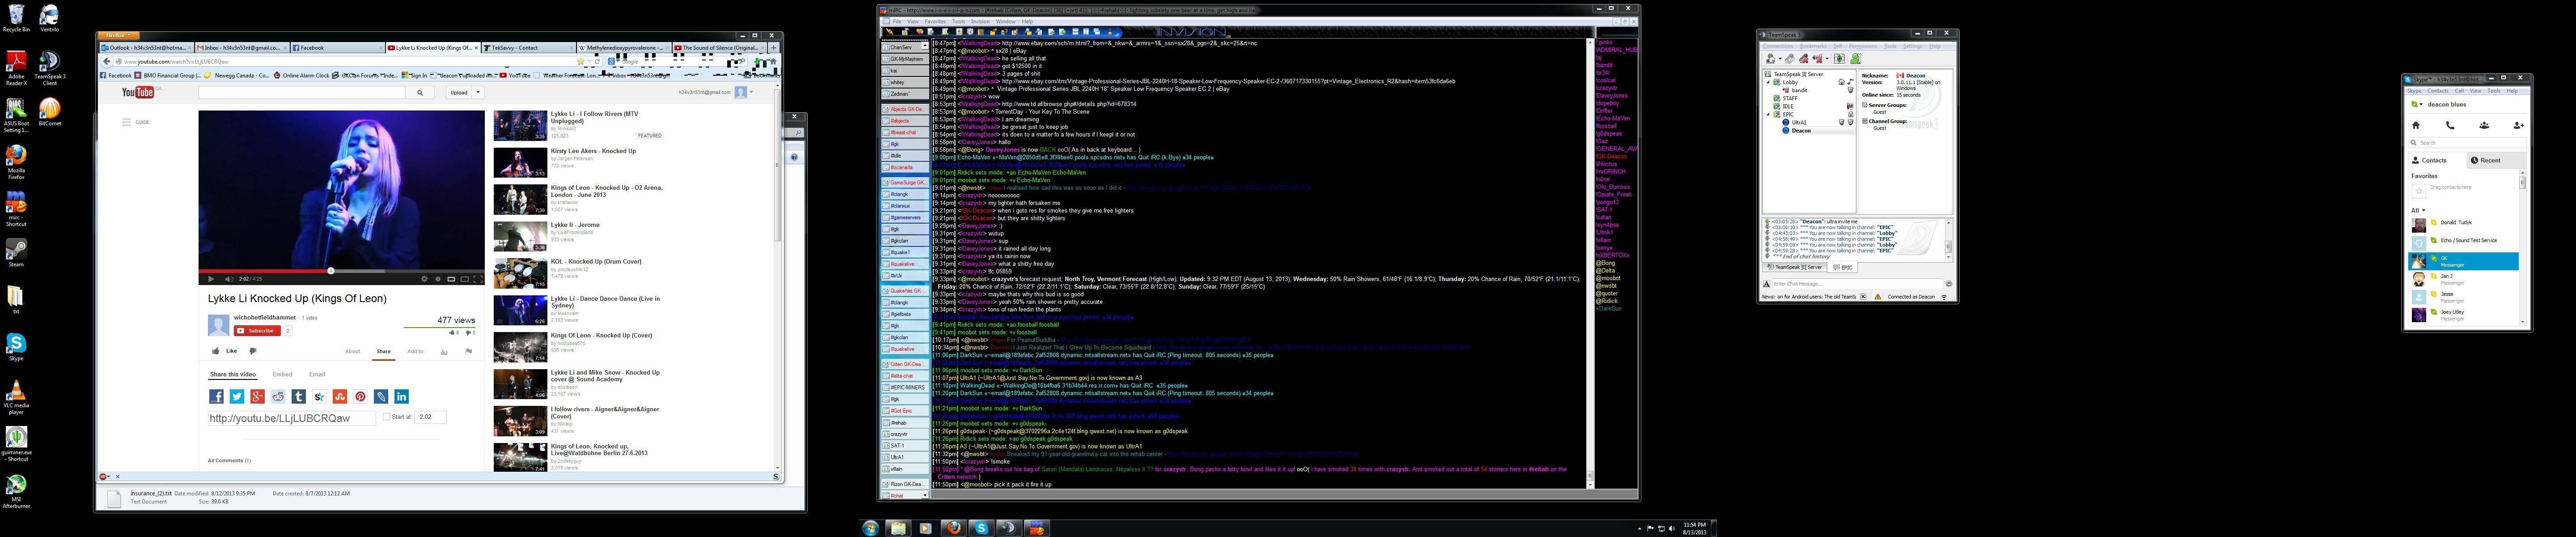The image size is (2576, 537).
Task: Open Skype Contacts menu
Action: pyautogui.click(x=2438, y=91)
